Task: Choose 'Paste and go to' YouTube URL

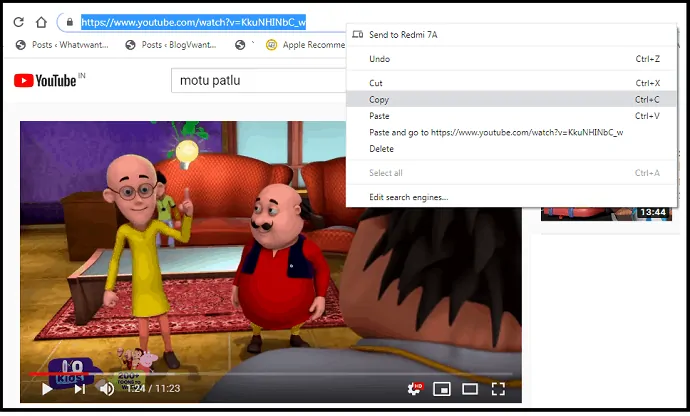Action: point(511,133)
